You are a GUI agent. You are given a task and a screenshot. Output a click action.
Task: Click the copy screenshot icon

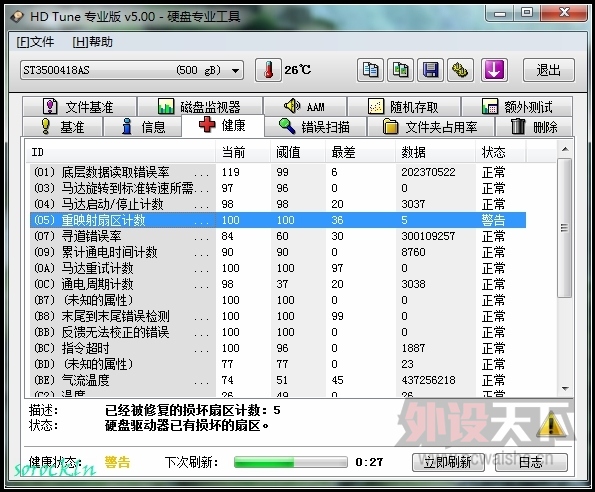[x=400, y=70]
